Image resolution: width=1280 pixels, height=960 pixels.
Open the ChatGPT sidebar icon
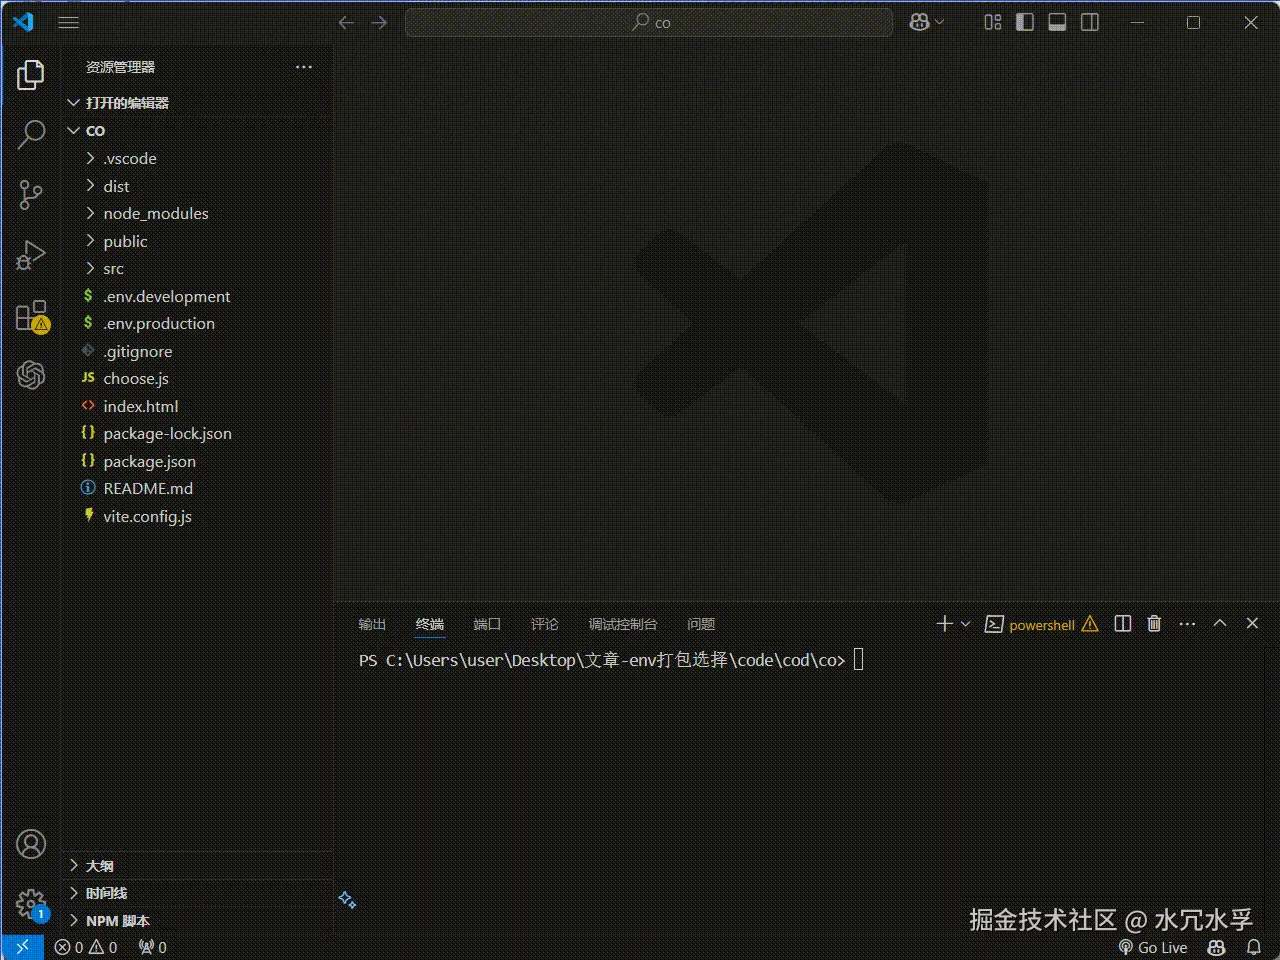point(31,375)
